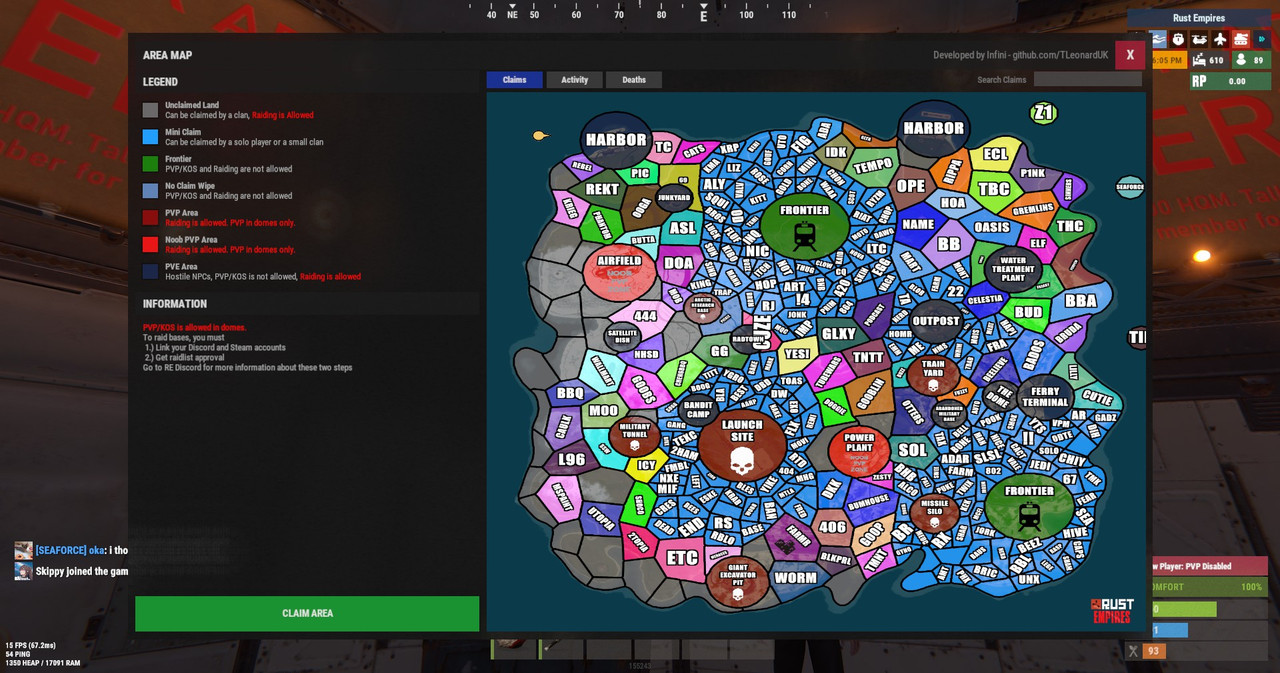Select the TBC claim region
The width and height of the screenshot is (1280, 673).
click(994, 189)
